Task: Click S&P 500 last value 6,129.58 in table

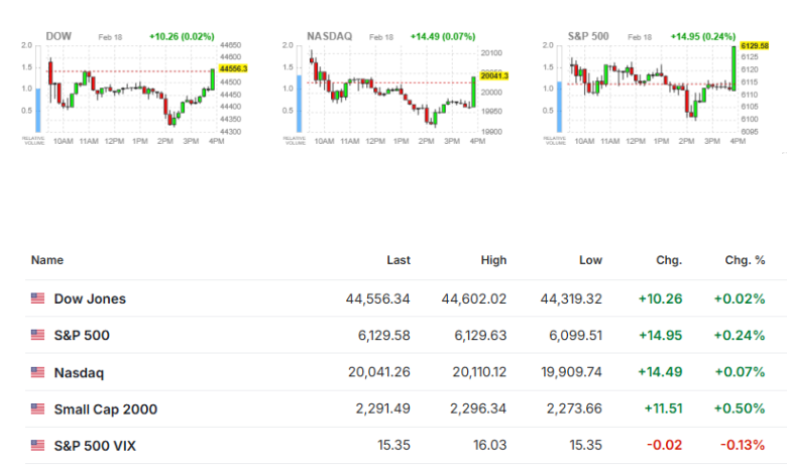Action: click(384, 335)
